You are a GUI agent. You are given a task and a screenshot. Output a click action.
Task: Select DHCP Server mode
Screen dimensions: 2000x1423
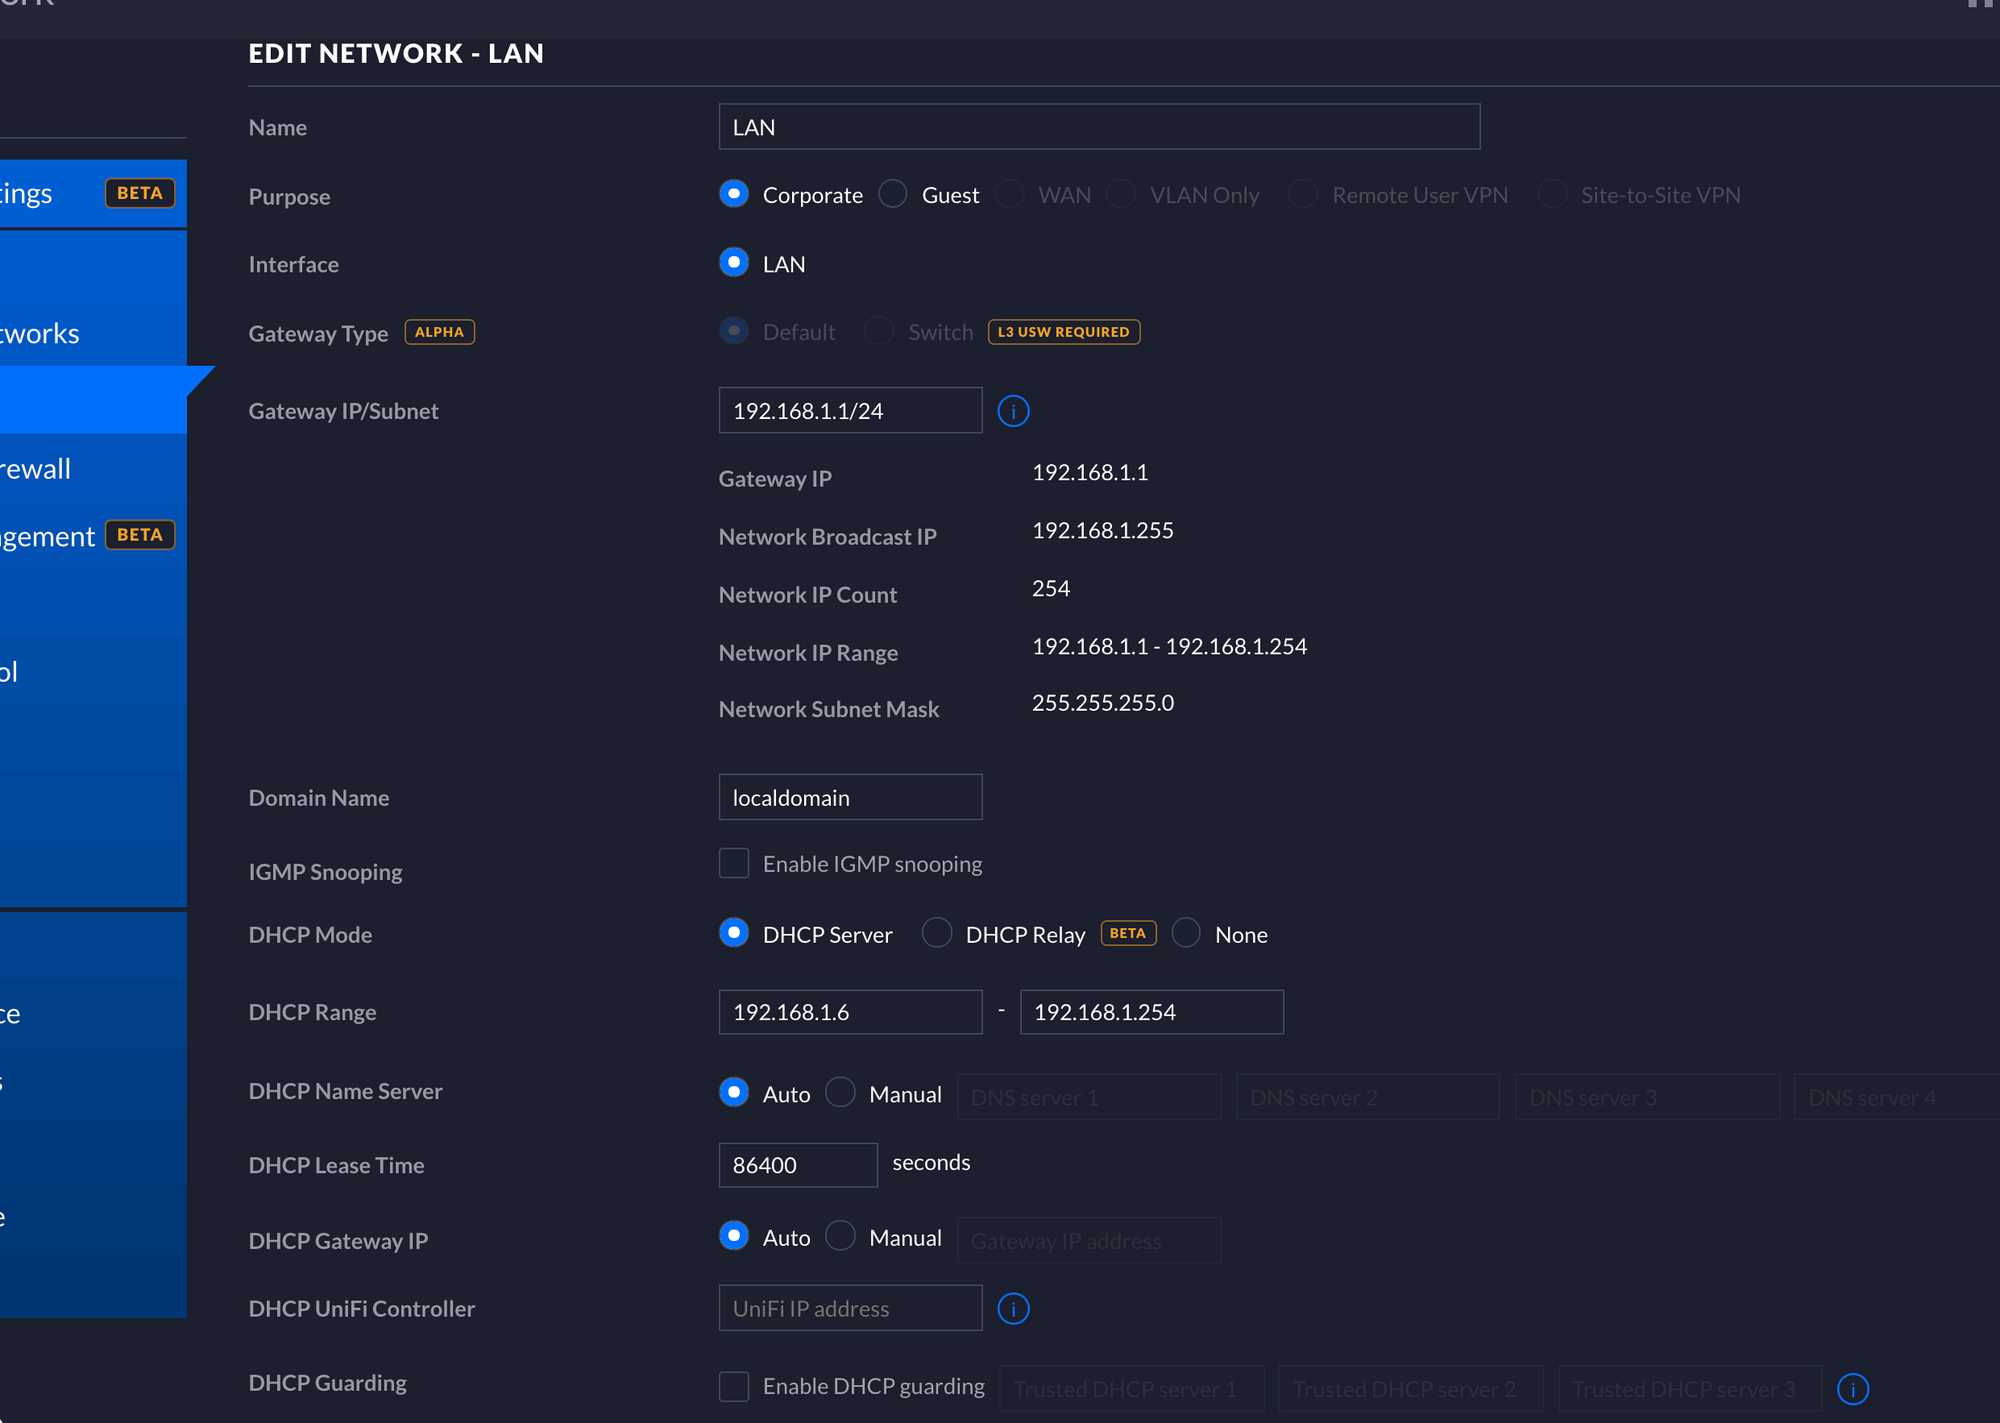coord(734,934)
